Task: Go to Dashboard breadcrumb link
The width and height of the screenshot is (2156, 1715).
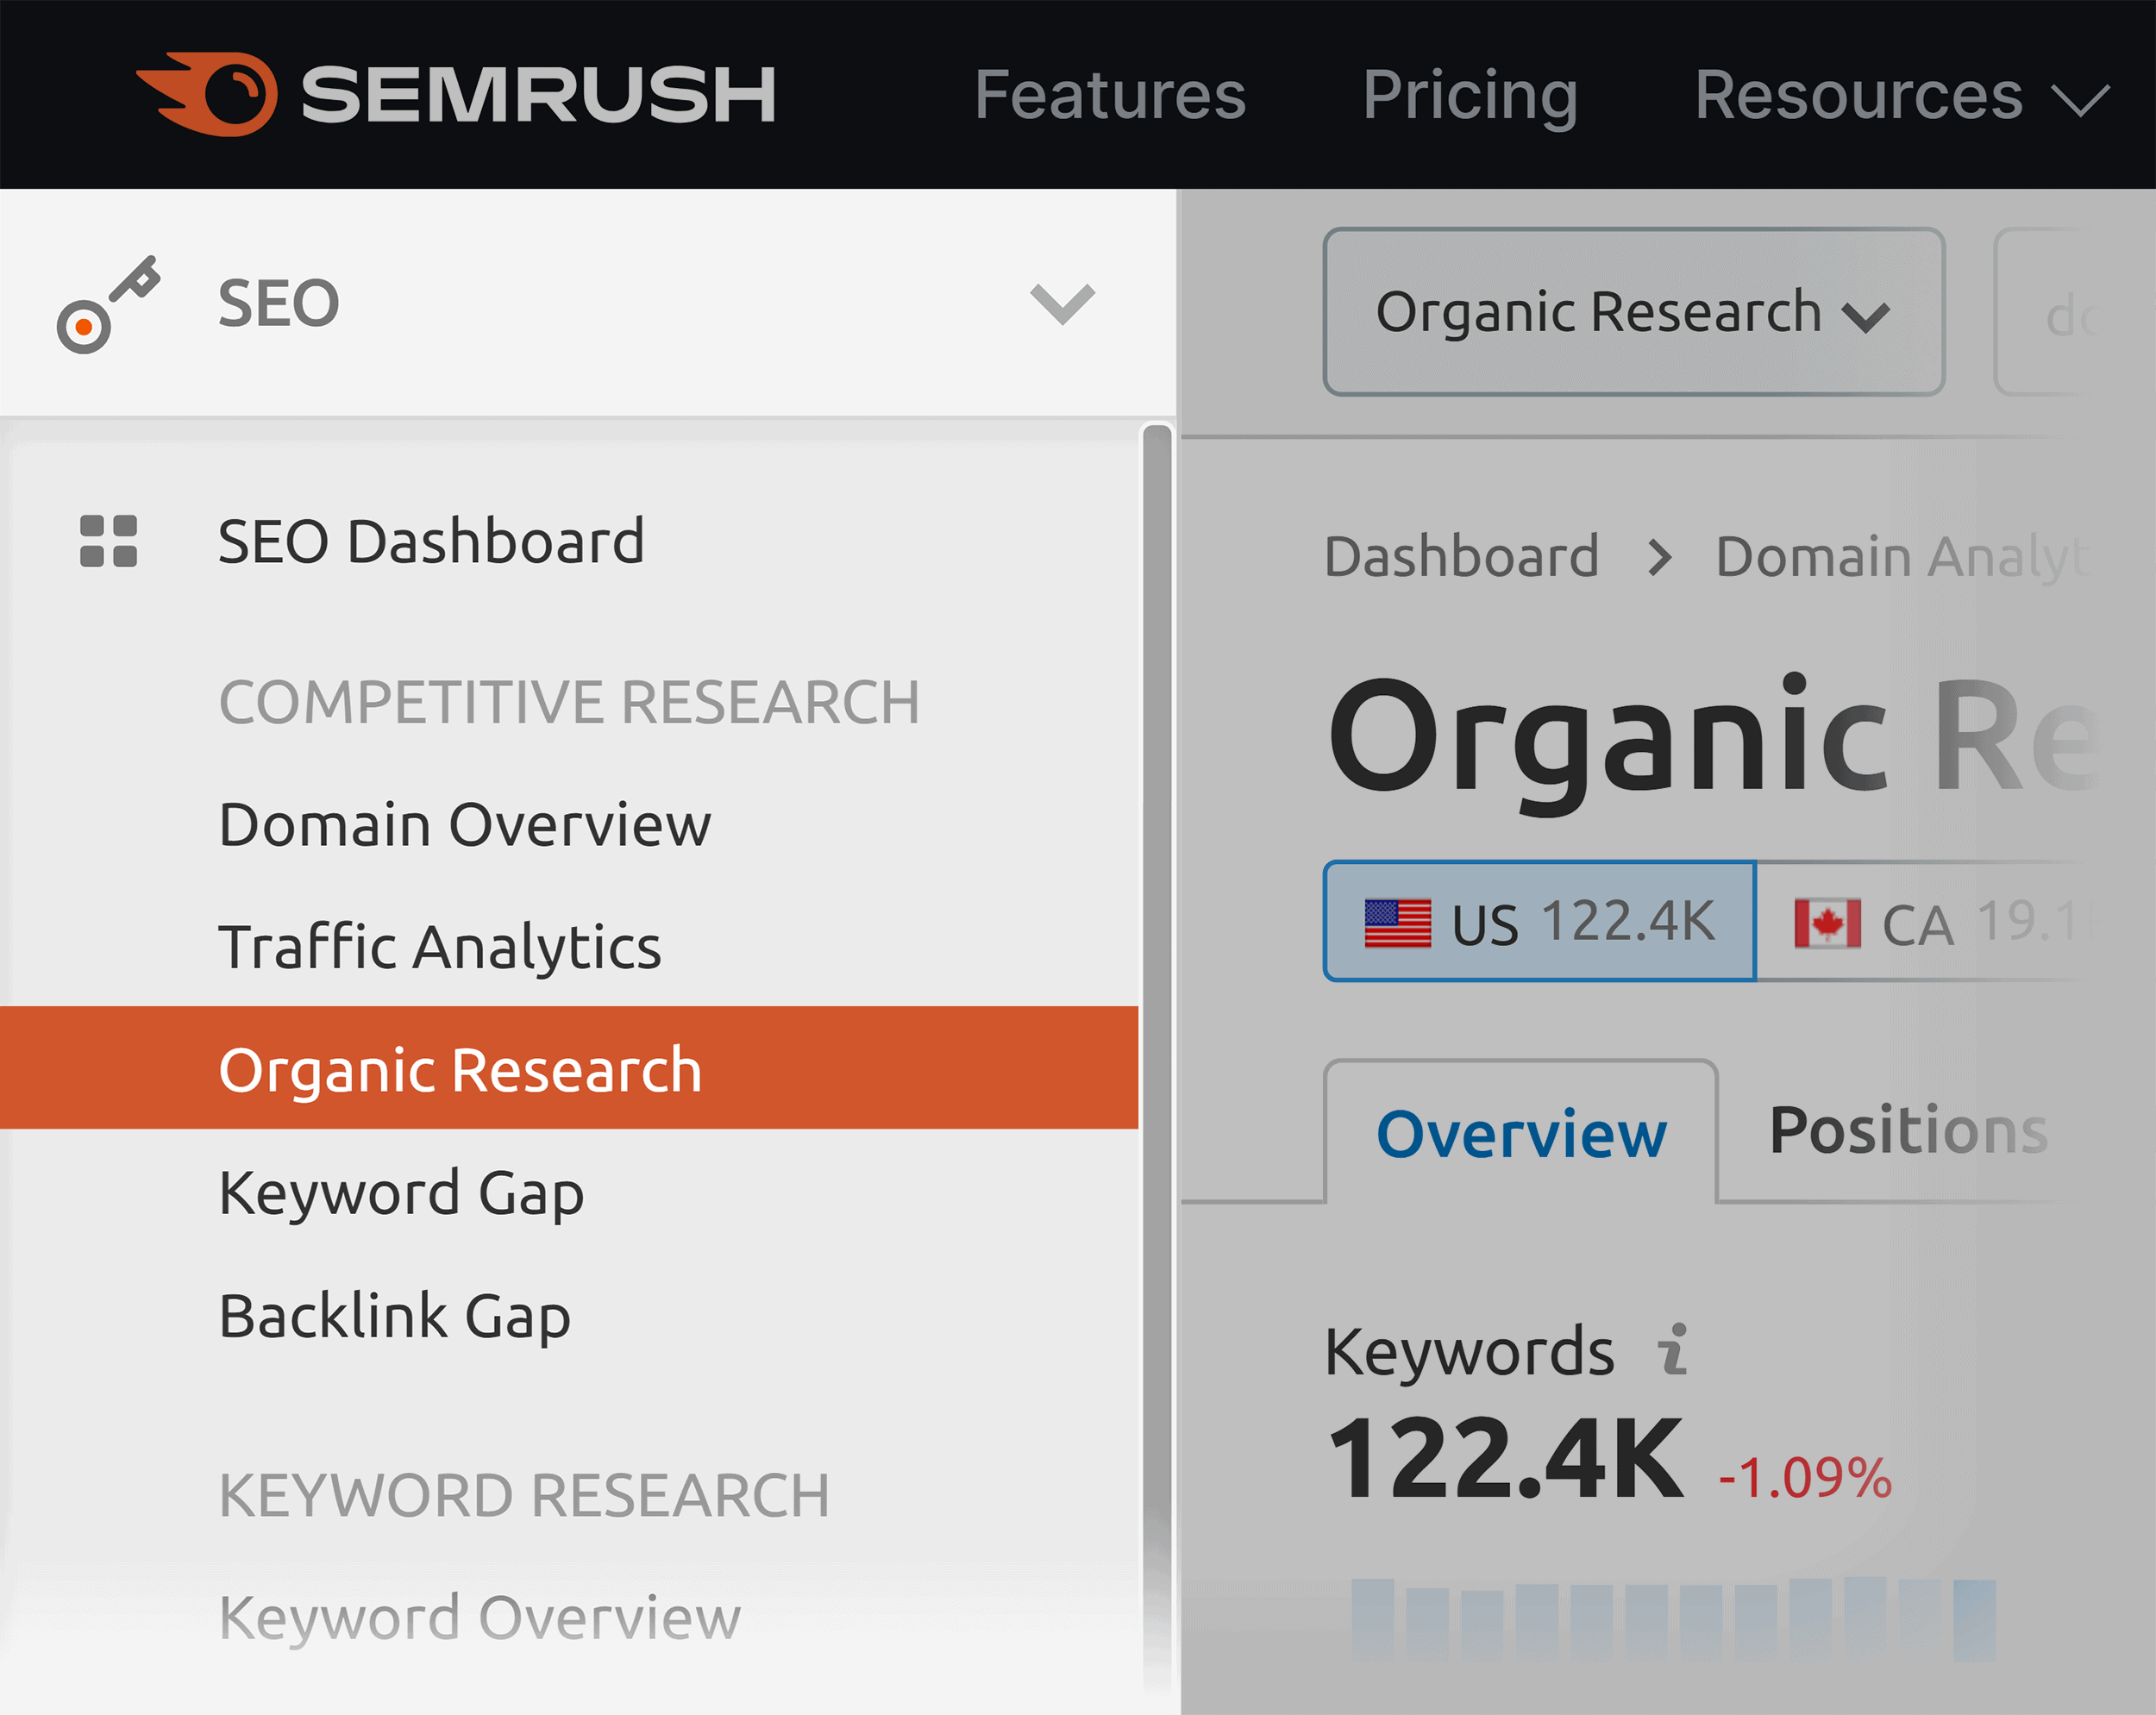Action: click(x=1462, y=556)
